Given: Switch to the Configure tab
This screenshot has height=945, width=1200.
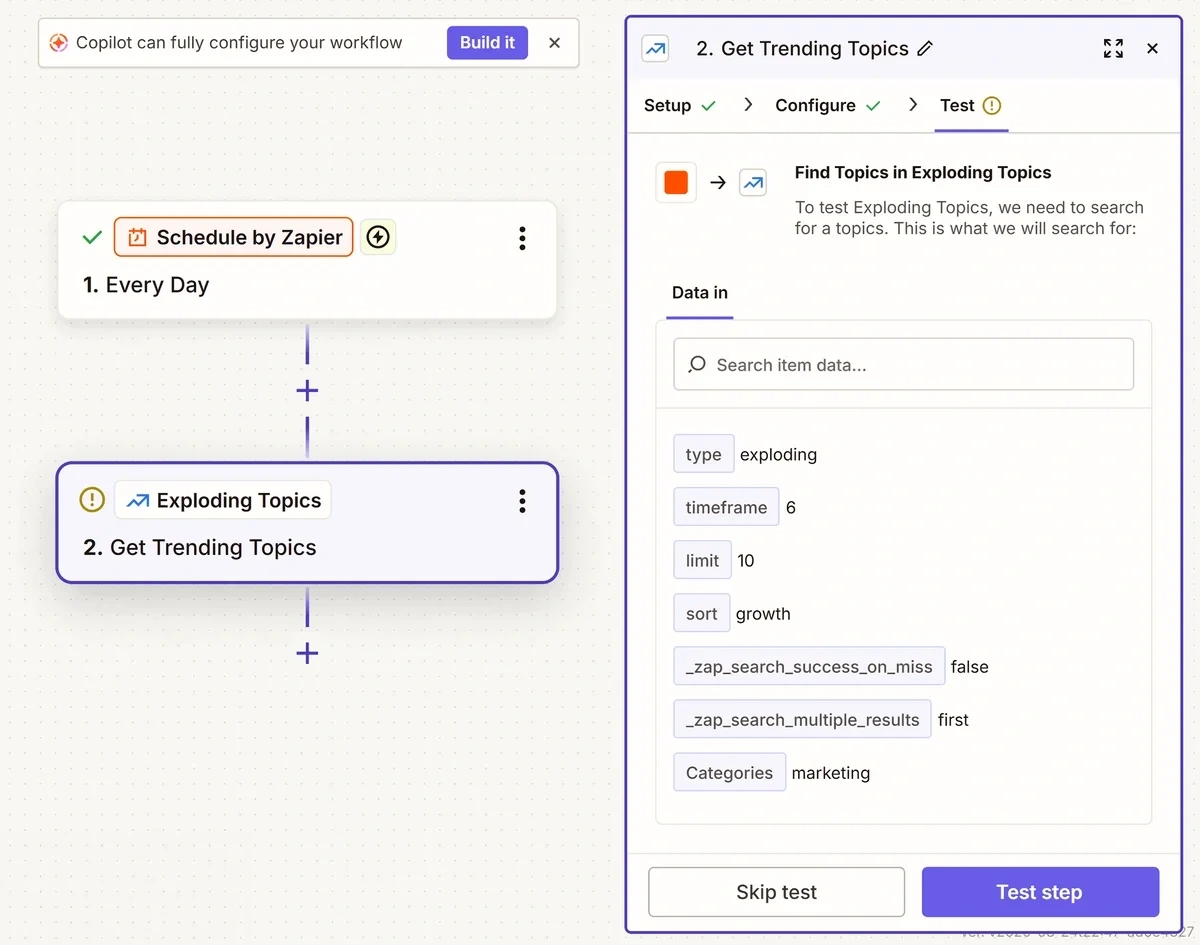Looking at the screenshot, I should tap(828, 105).
